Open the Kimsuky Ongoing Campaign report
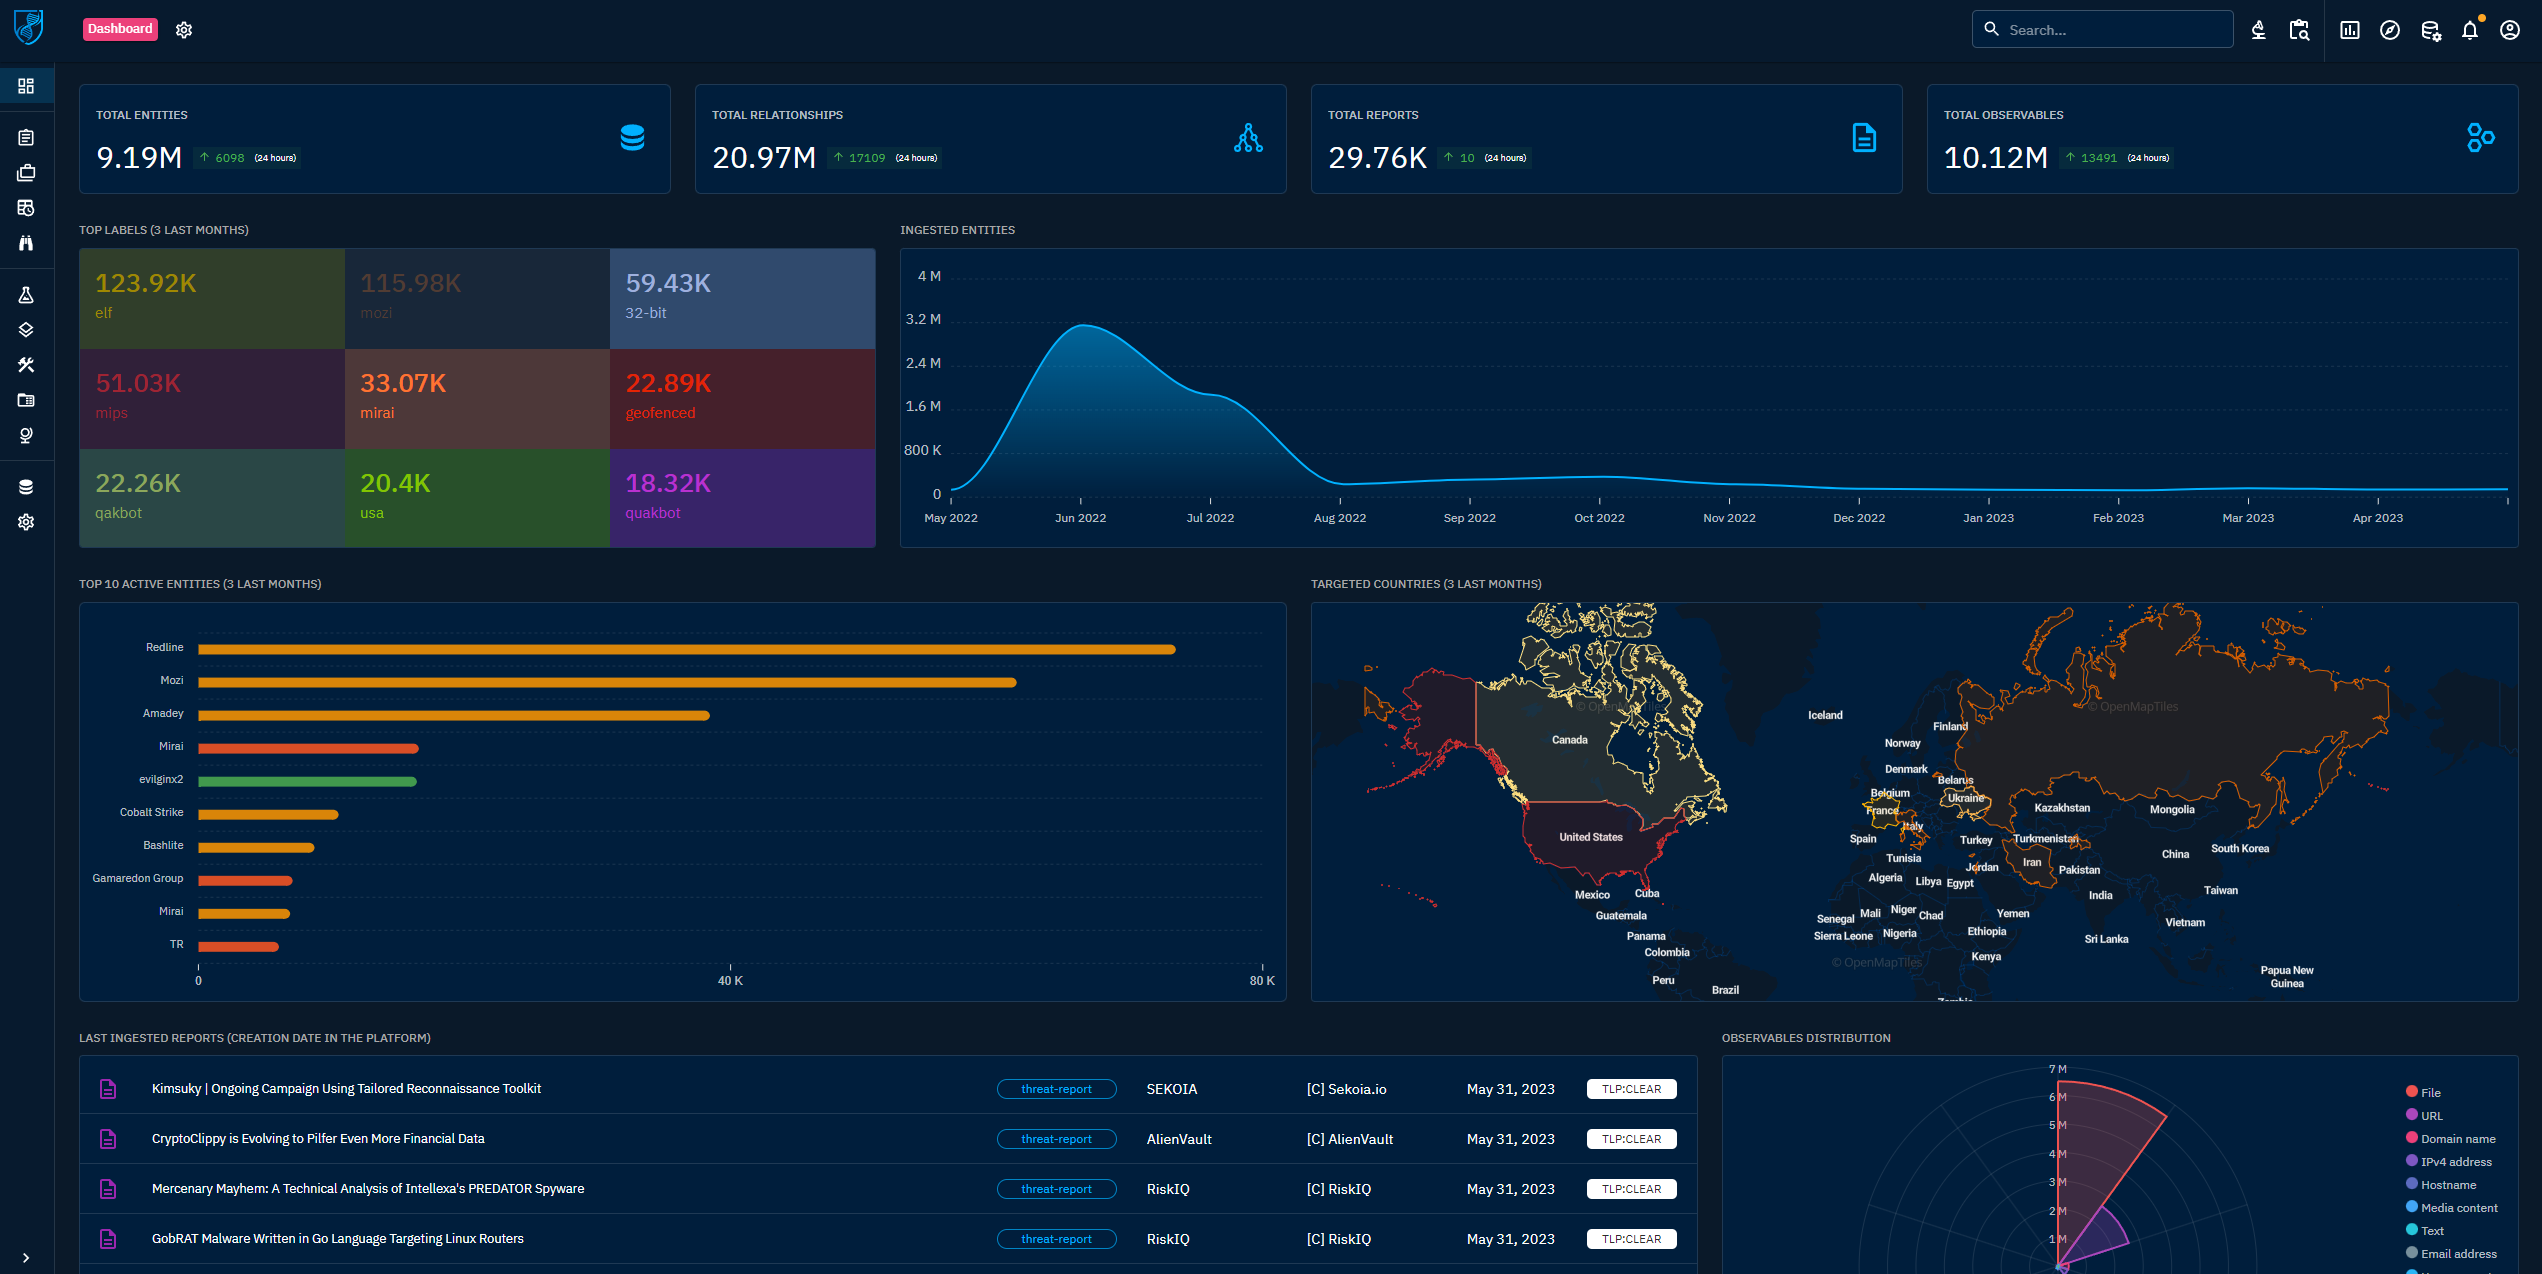 [x=346, y=1088]
